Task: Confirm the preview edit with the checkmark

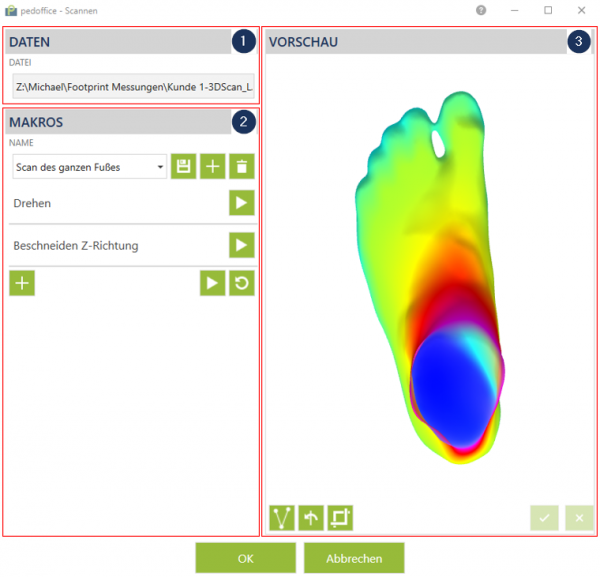Action: [545, 518]
